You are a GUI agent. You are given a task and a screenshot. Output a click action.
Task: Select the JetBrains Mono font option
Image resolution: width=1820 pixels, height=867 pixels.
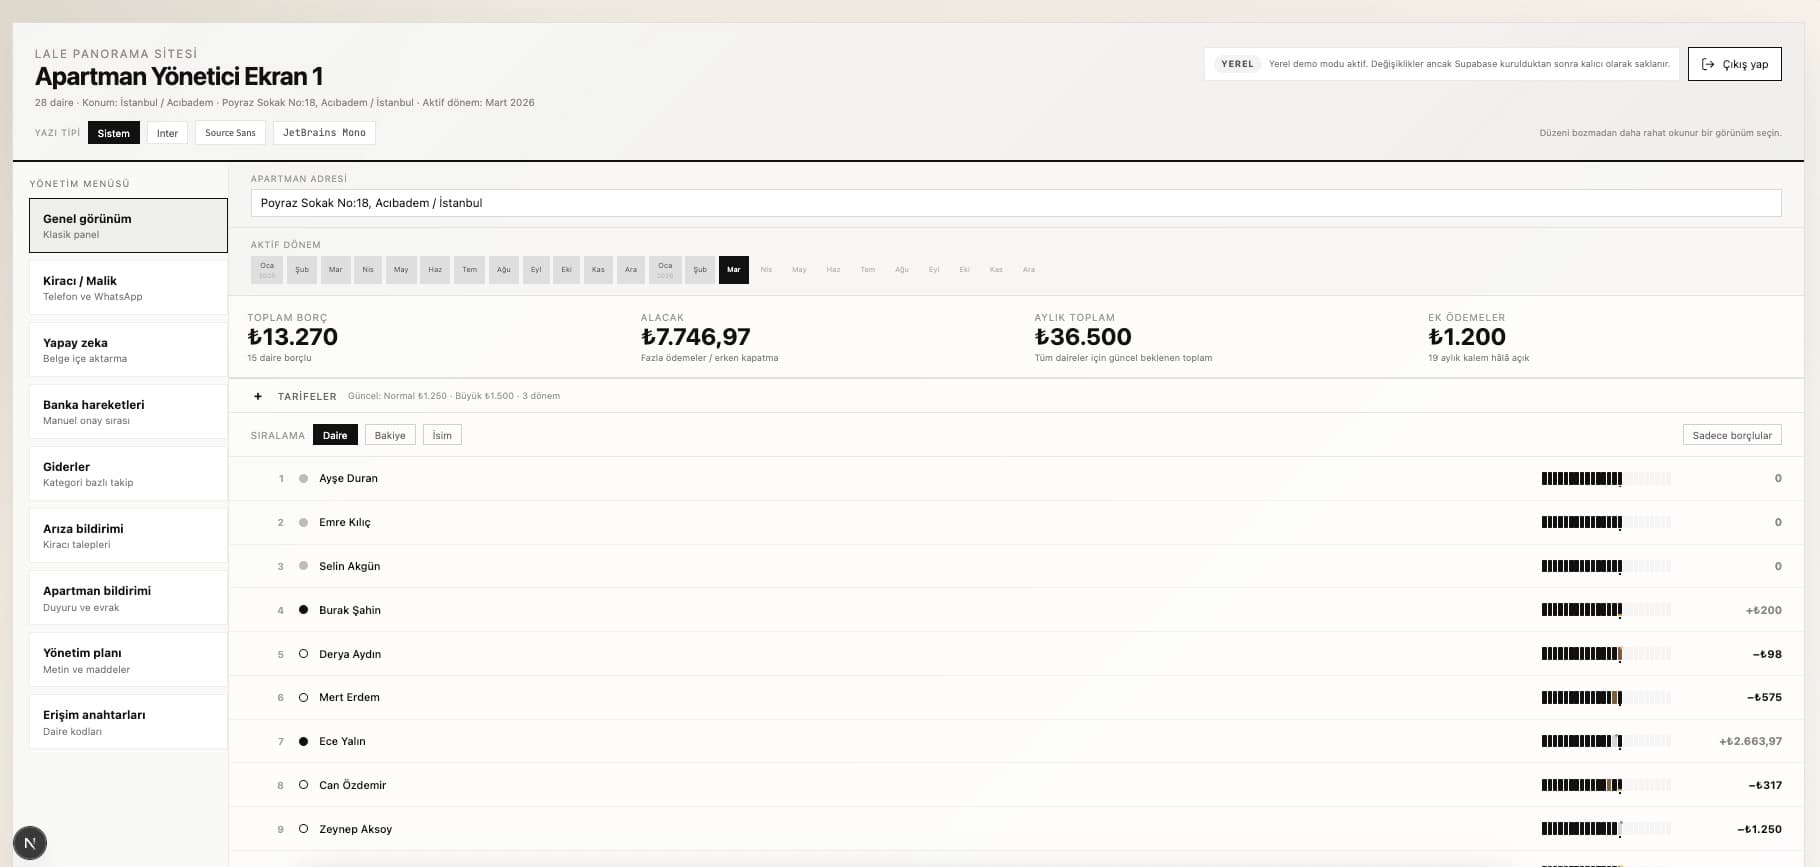point(324,133)
